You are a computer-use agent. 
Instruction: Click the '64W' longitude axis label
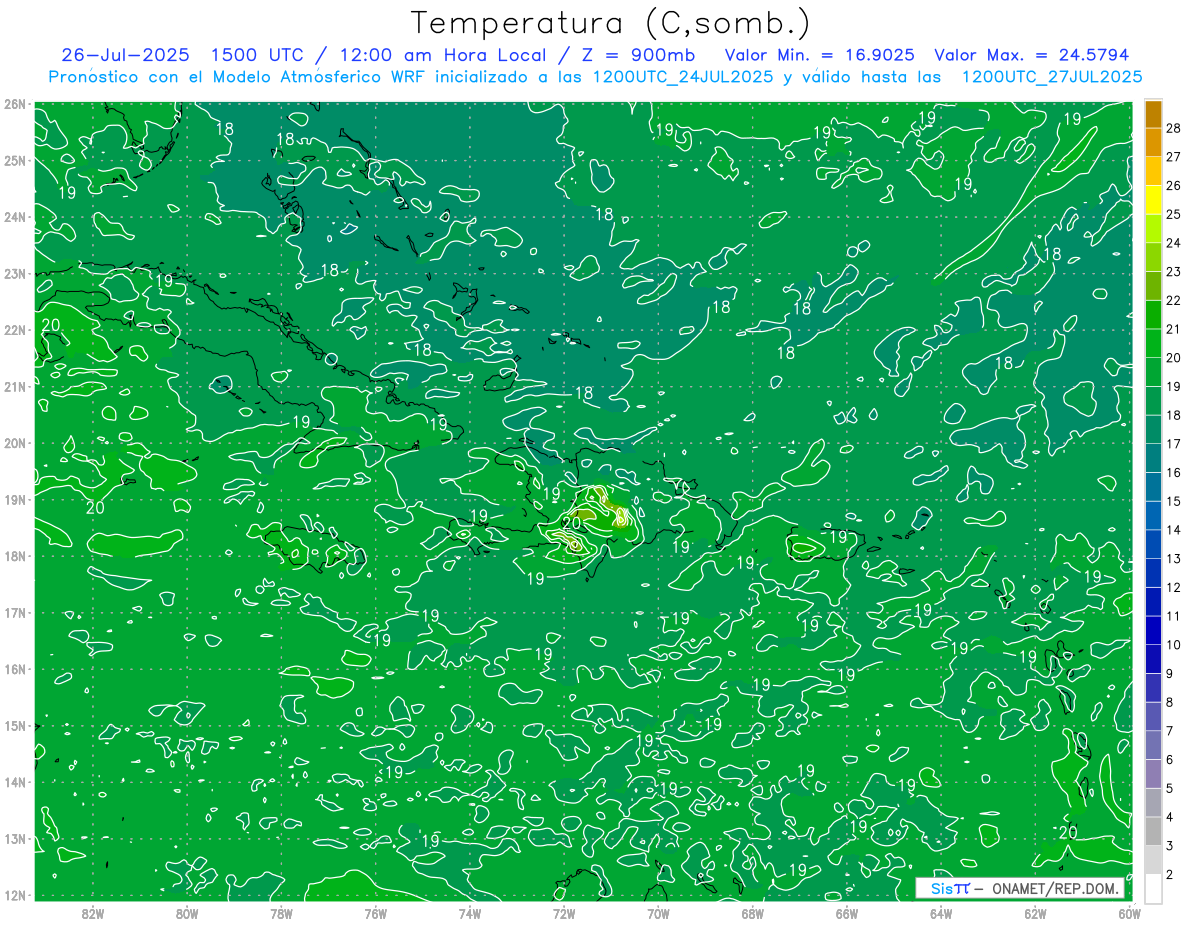[x=941, y=913]
